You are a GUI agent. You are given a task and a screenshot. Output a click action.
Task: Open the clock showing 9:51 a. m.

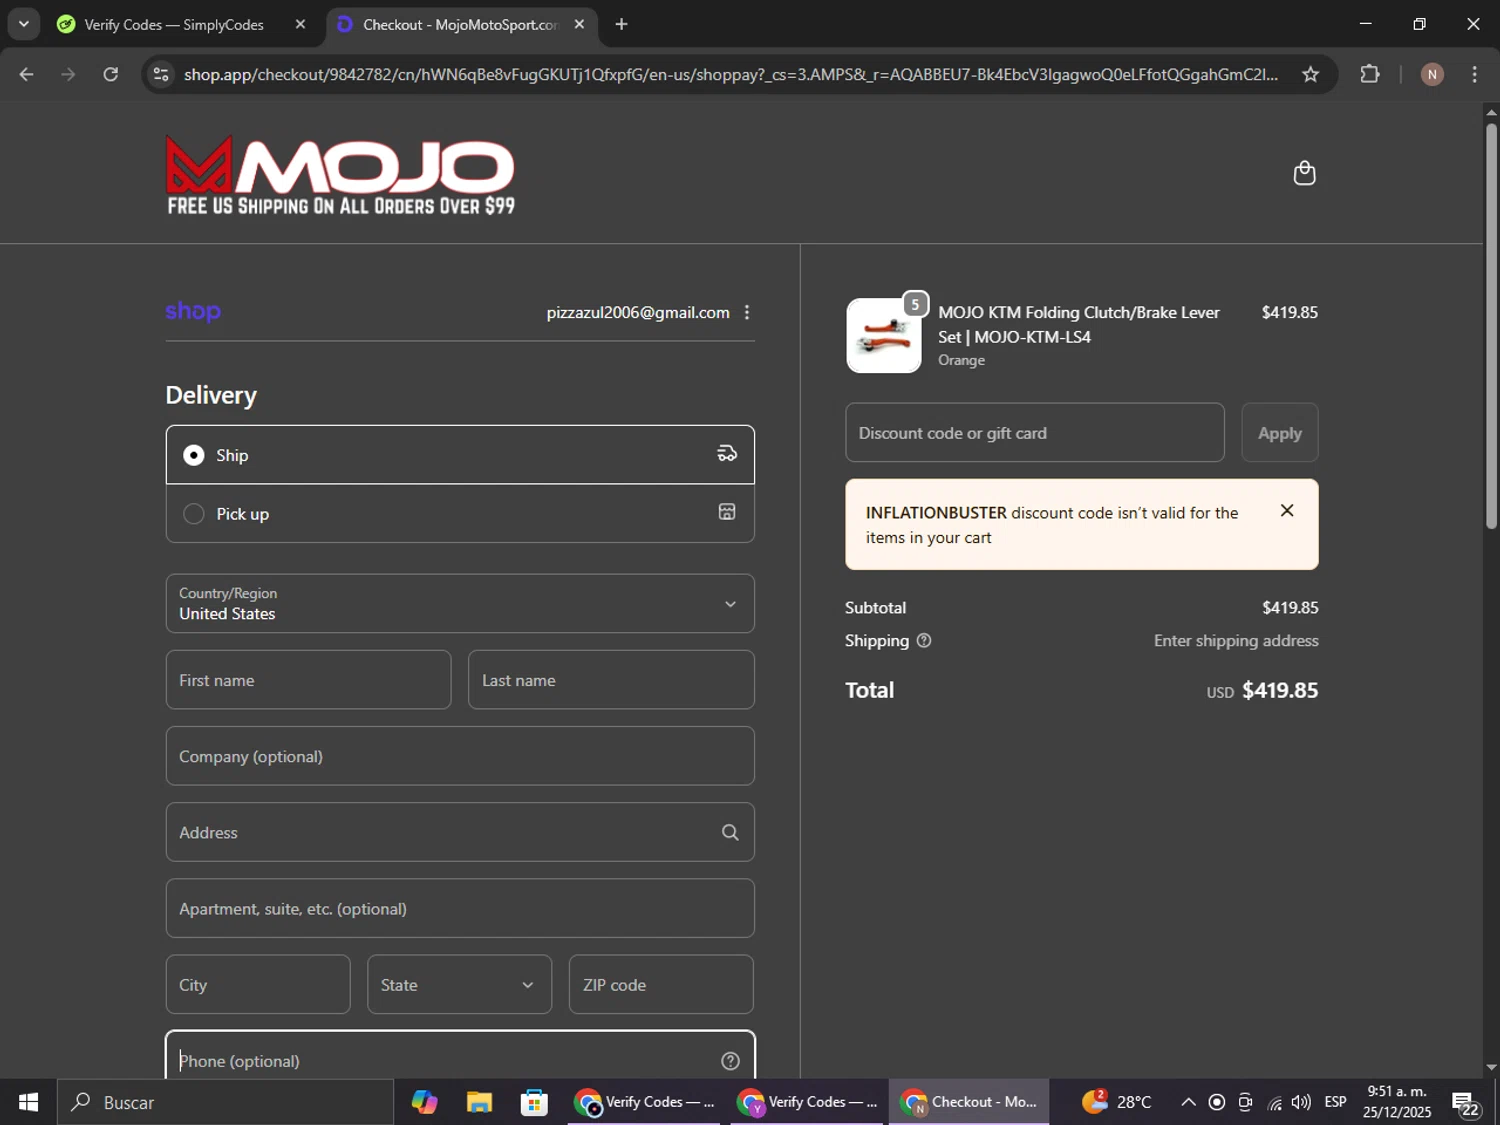coord(1396,1101)
